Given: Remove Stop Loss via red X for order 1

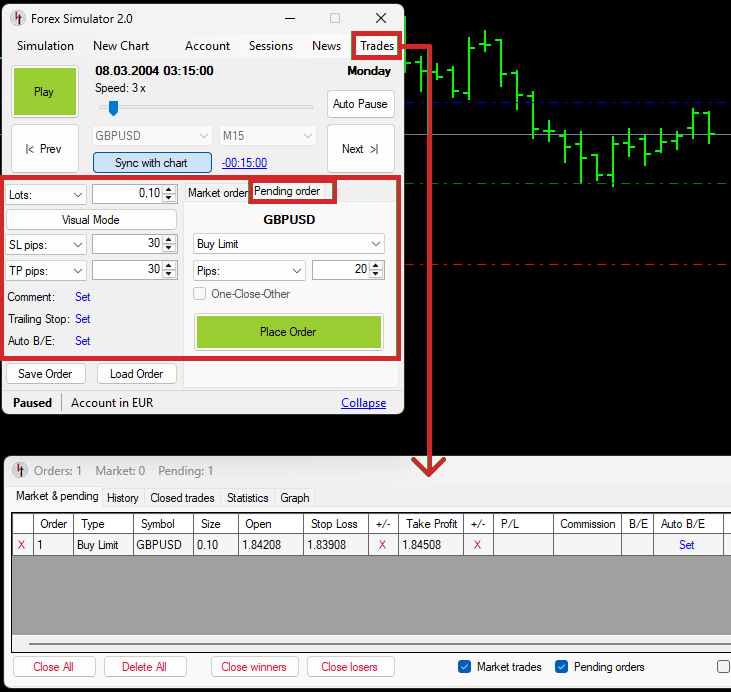Looking at the screenshot, I should pyautogui.click(x=382, y=545).
